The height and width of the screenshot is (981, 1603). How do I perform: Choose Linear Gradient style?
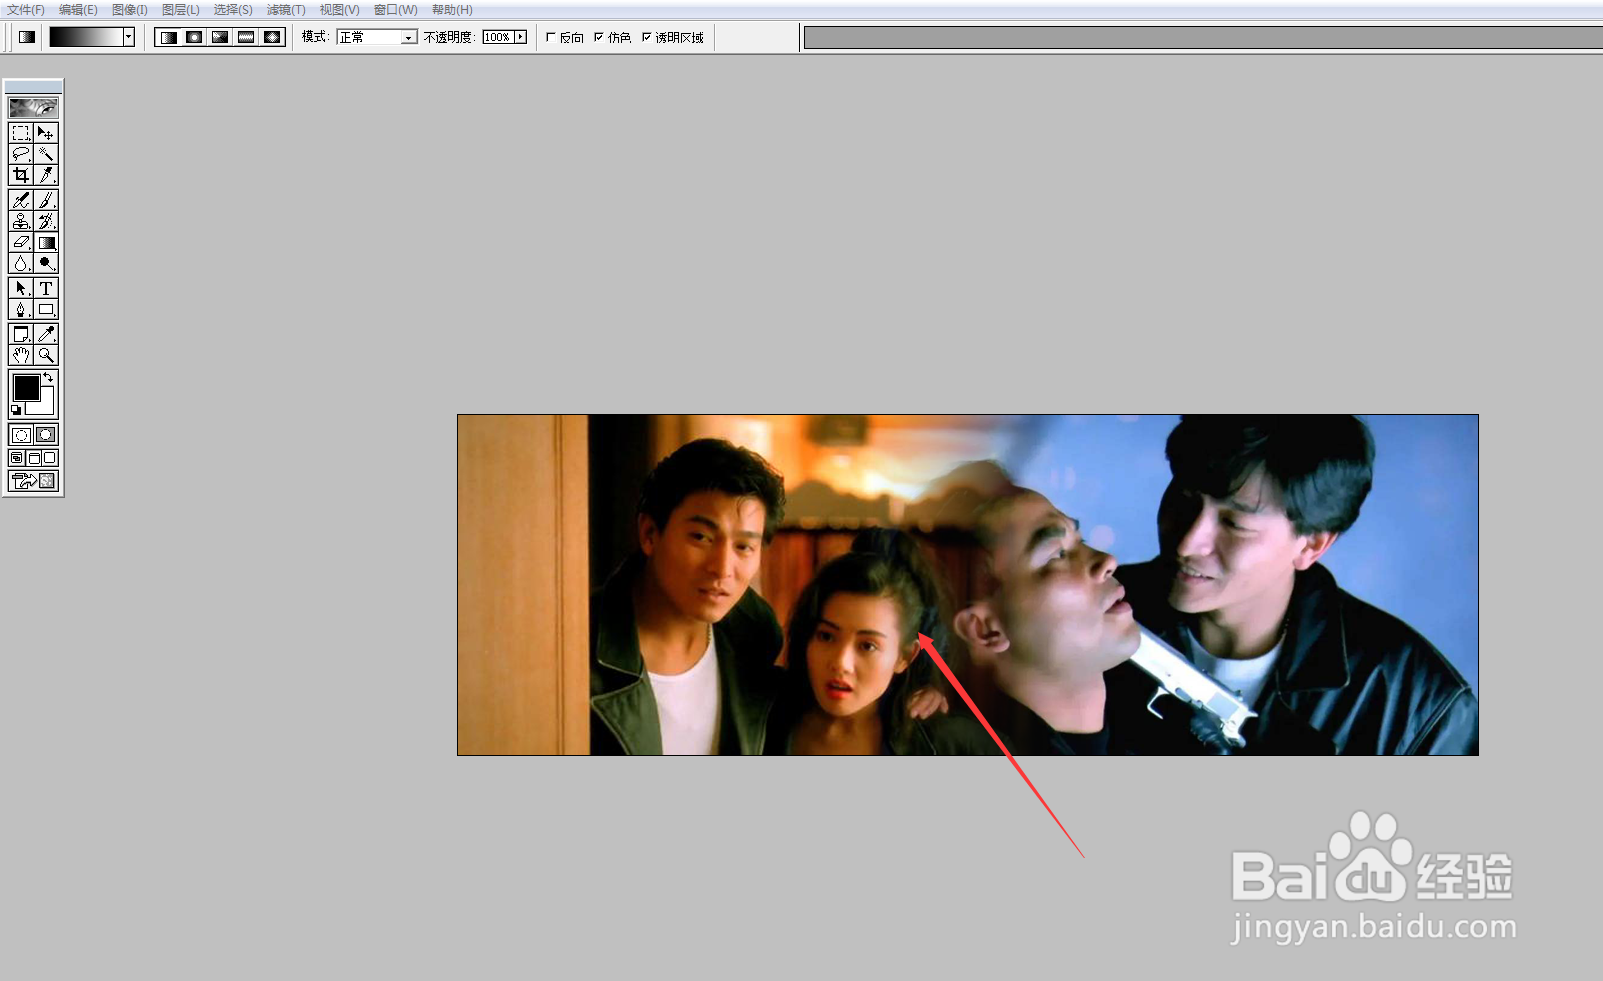(x=168, y=37)
